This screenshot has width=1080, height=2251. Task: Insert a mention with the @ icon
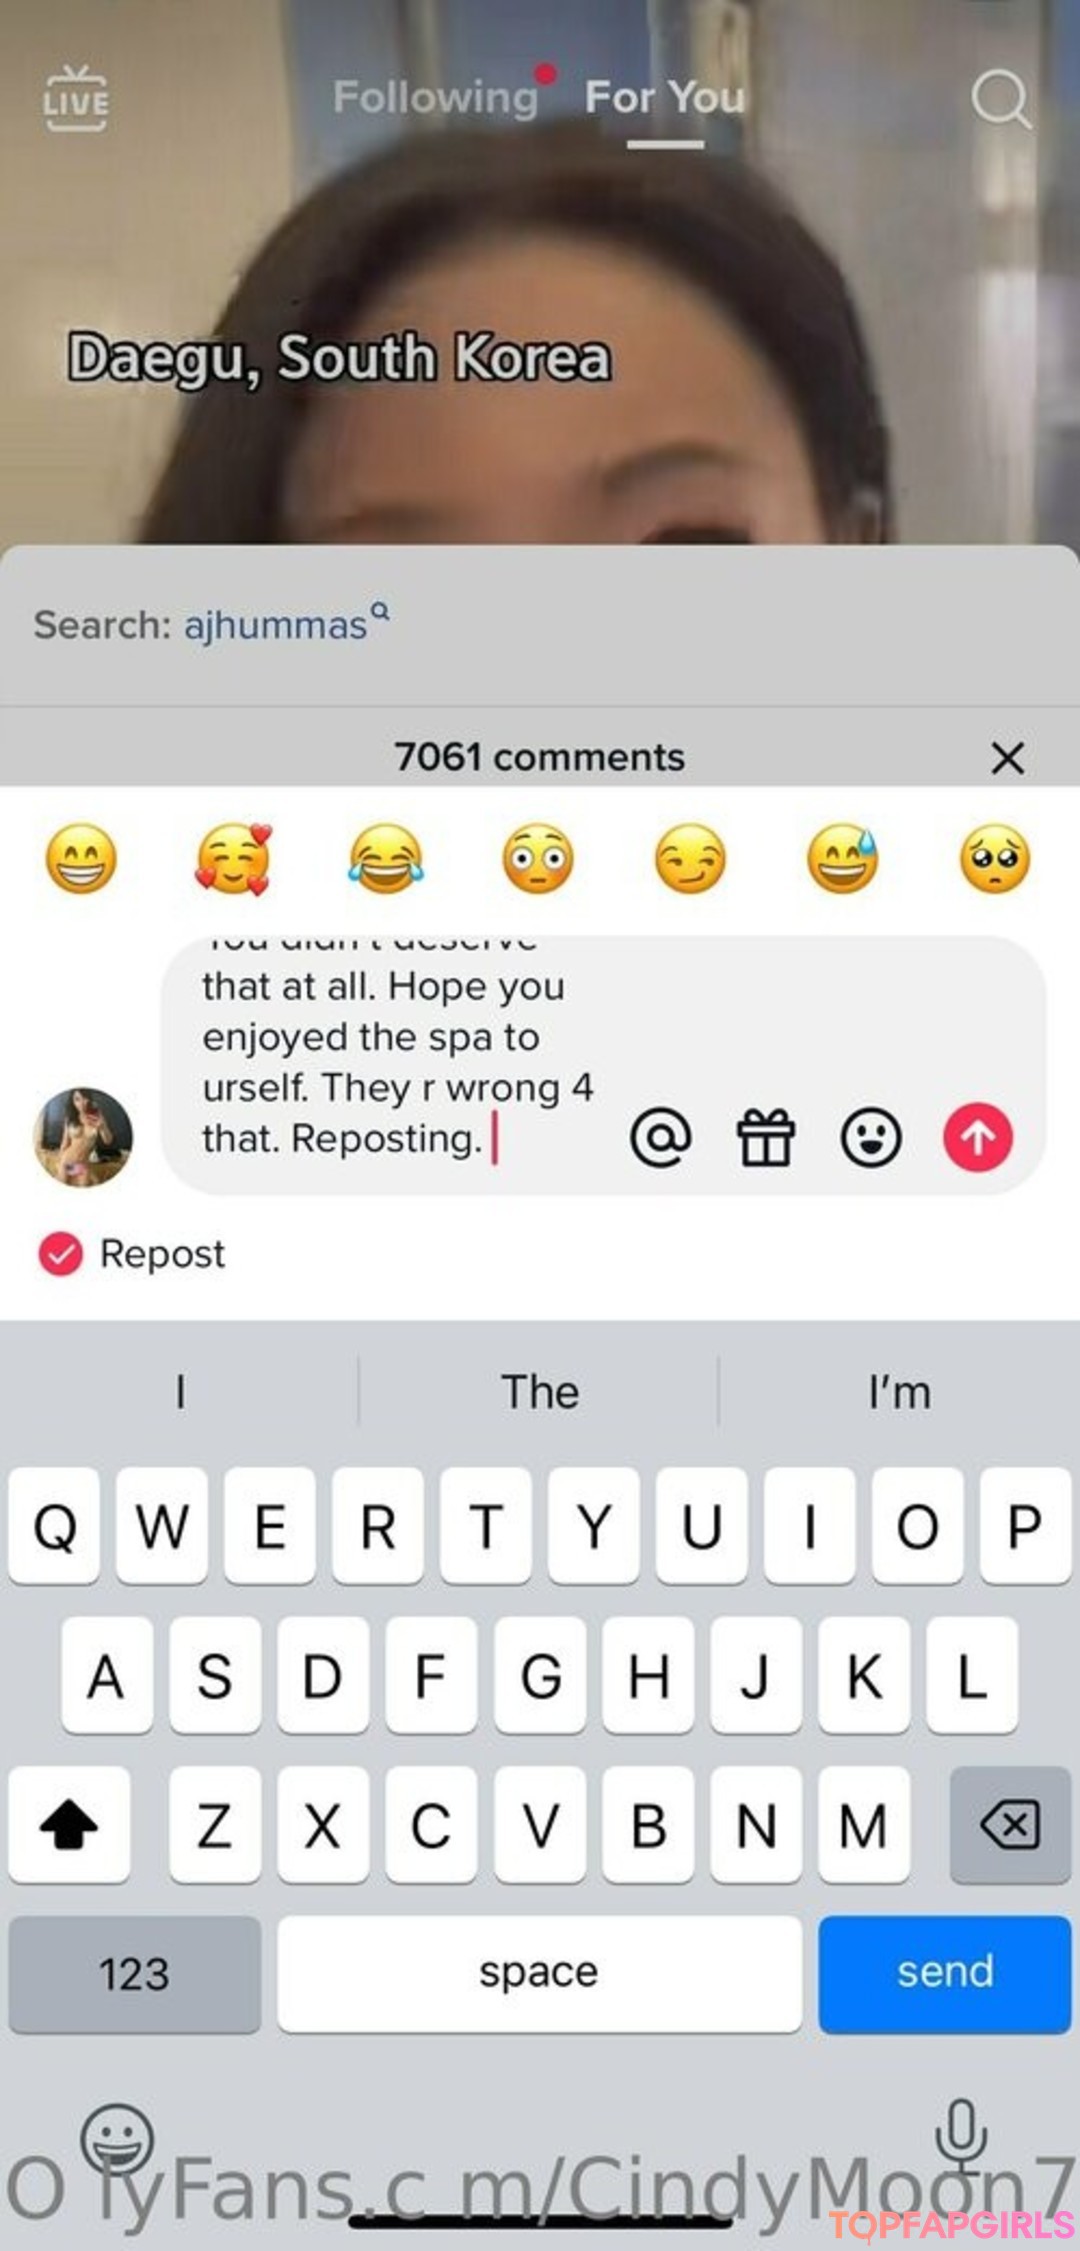661,1138
